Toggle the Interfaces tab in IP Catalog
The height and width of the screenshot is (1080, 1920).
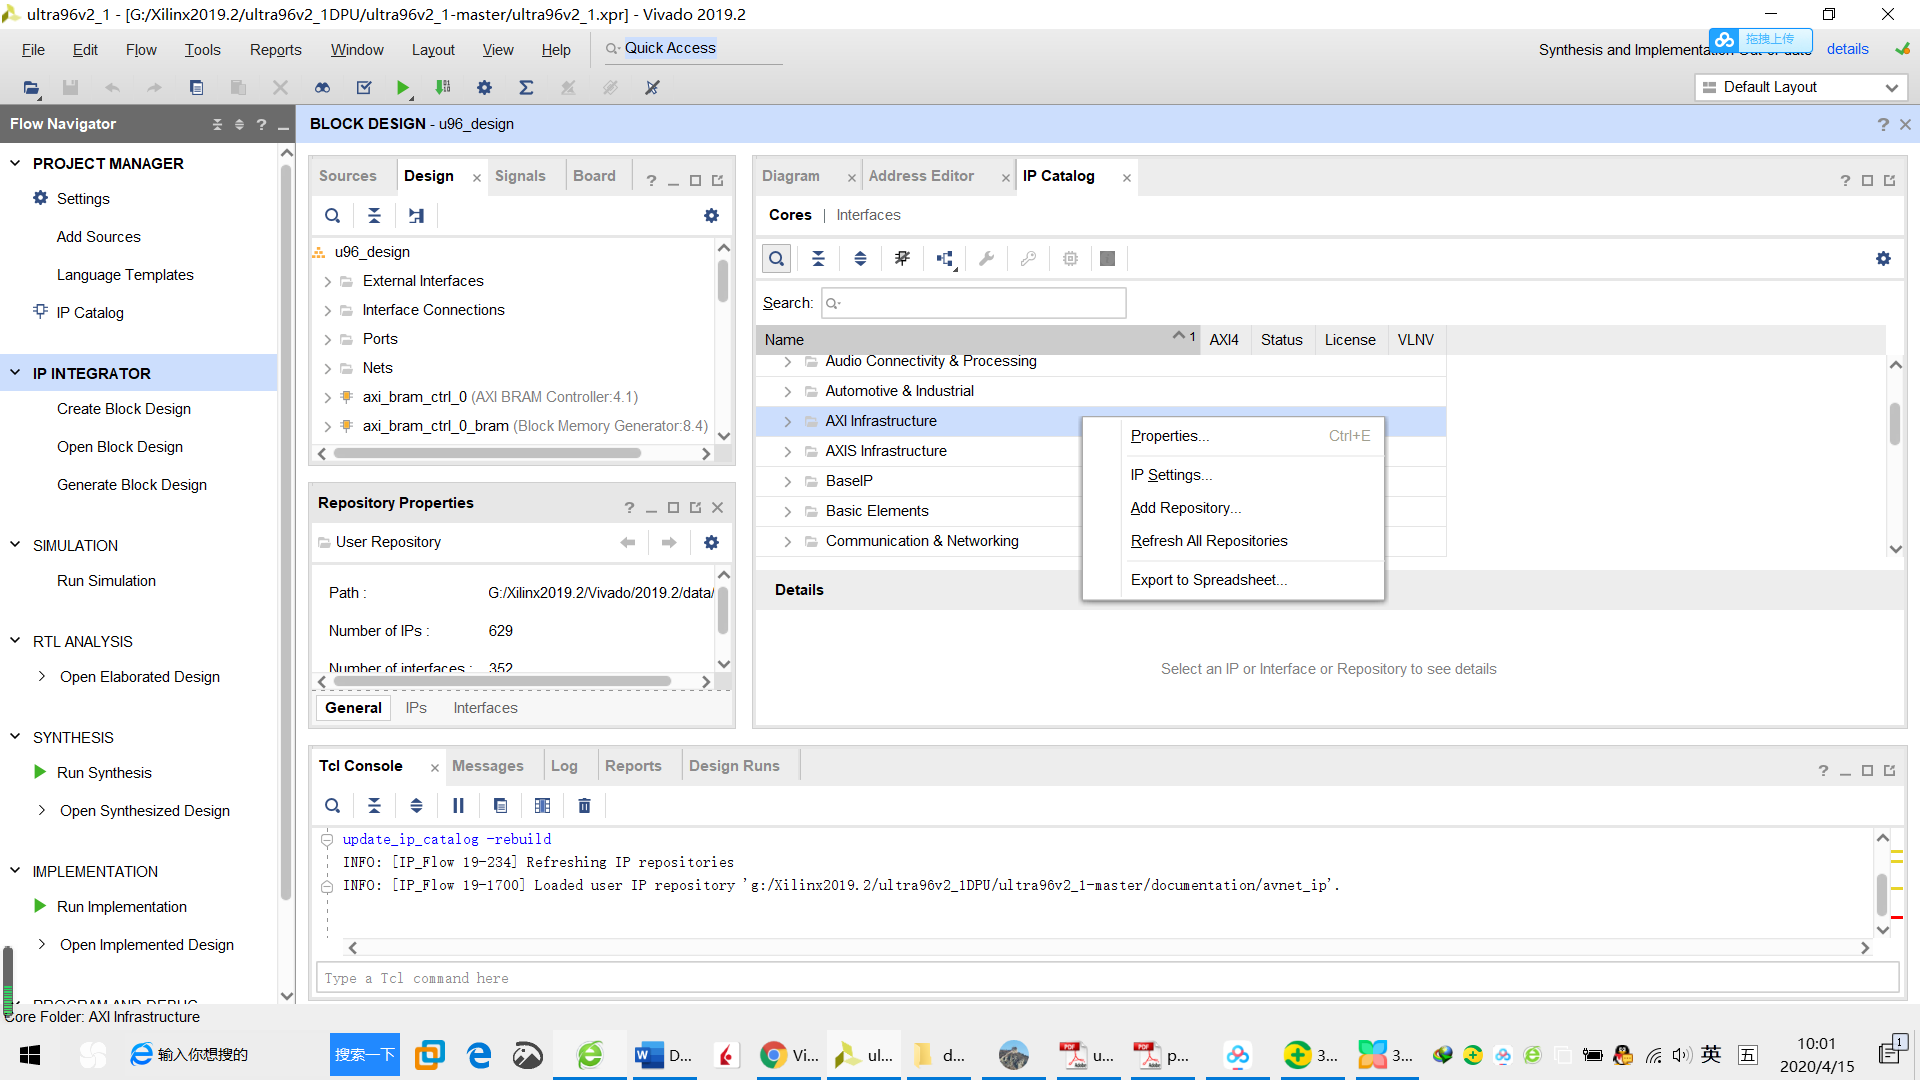(868, 214)
